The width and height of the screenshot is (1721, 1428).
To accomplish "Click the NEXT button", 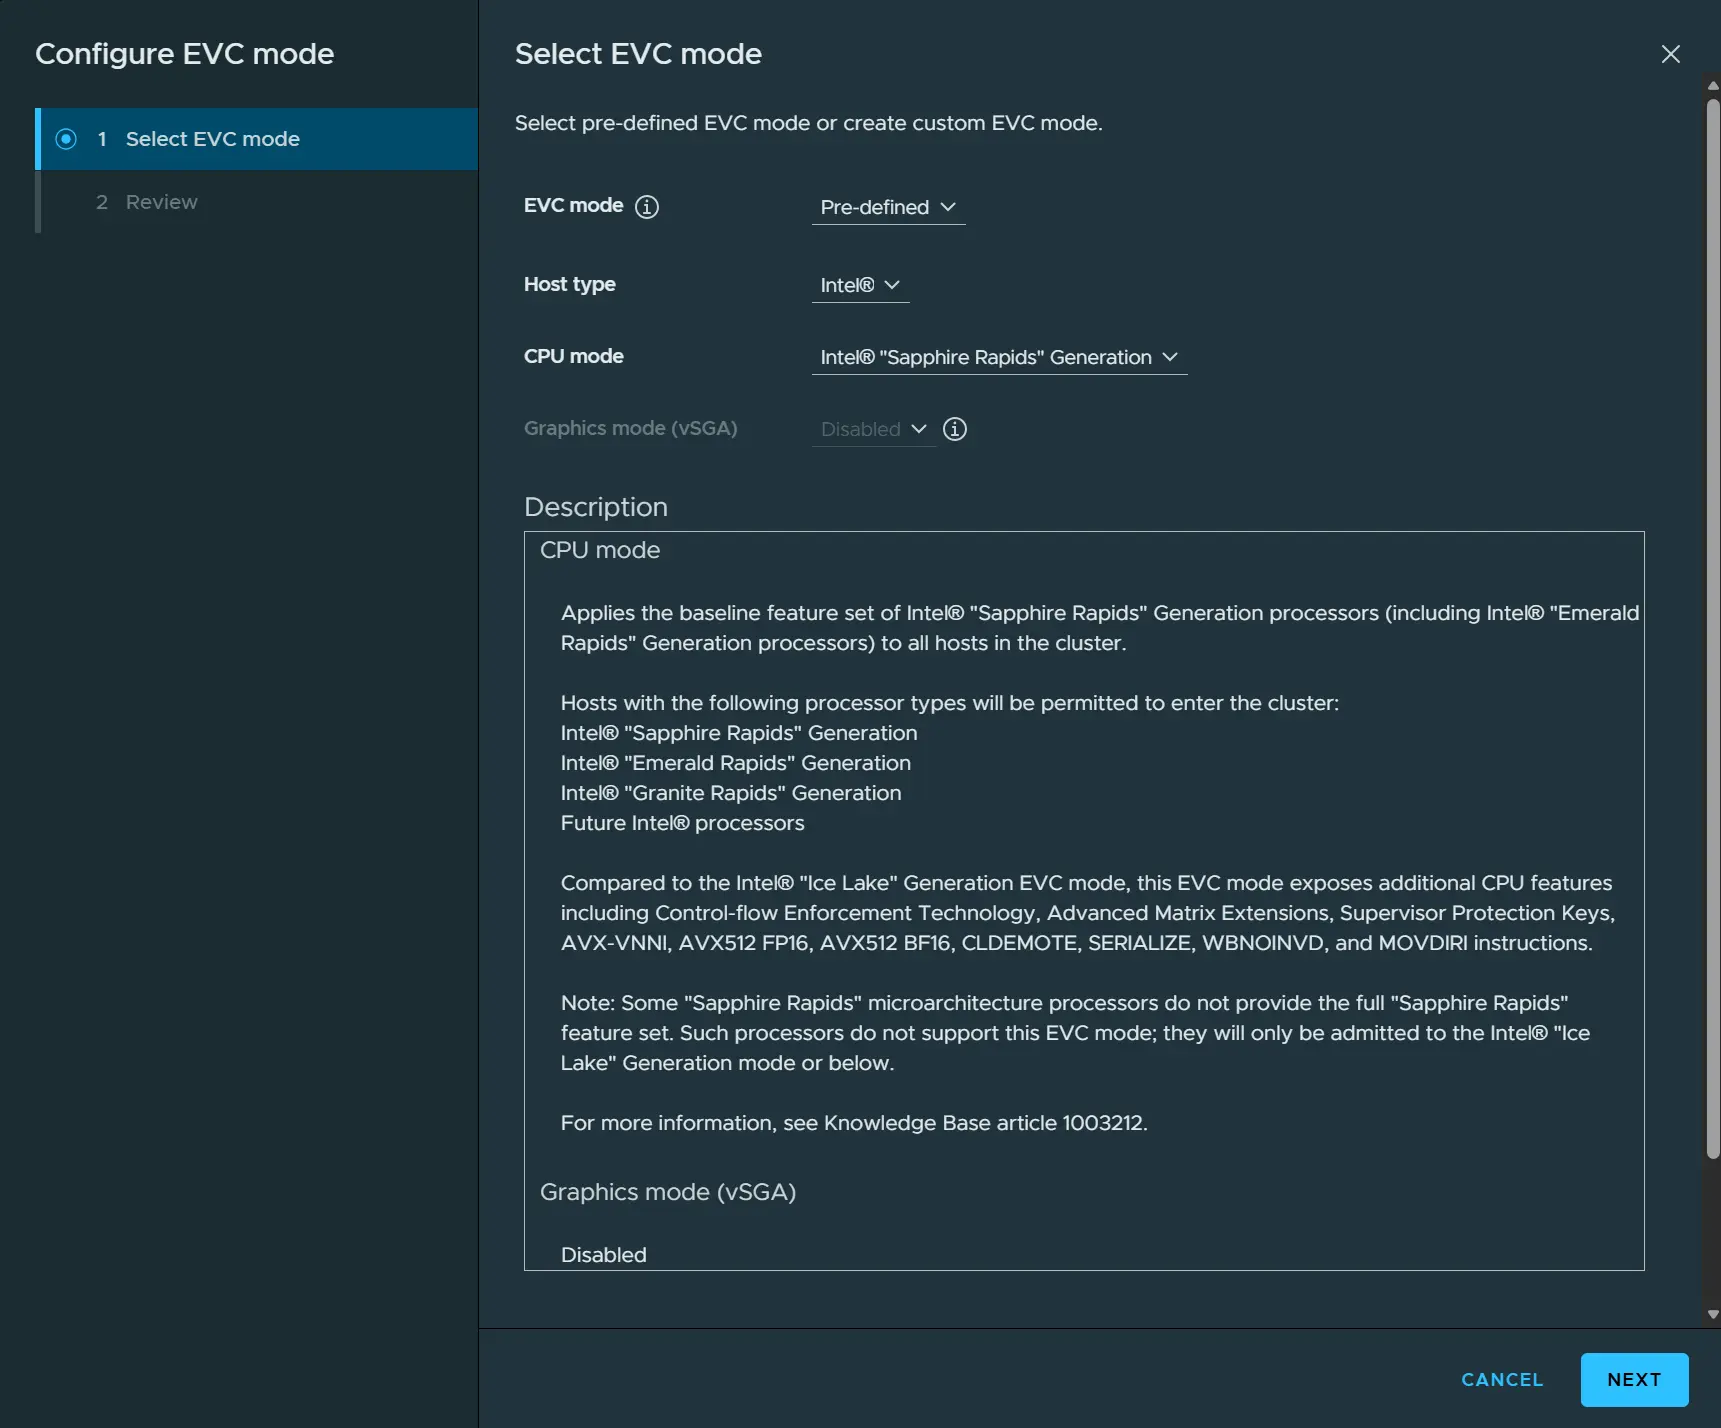I will pos(1634,1379).
